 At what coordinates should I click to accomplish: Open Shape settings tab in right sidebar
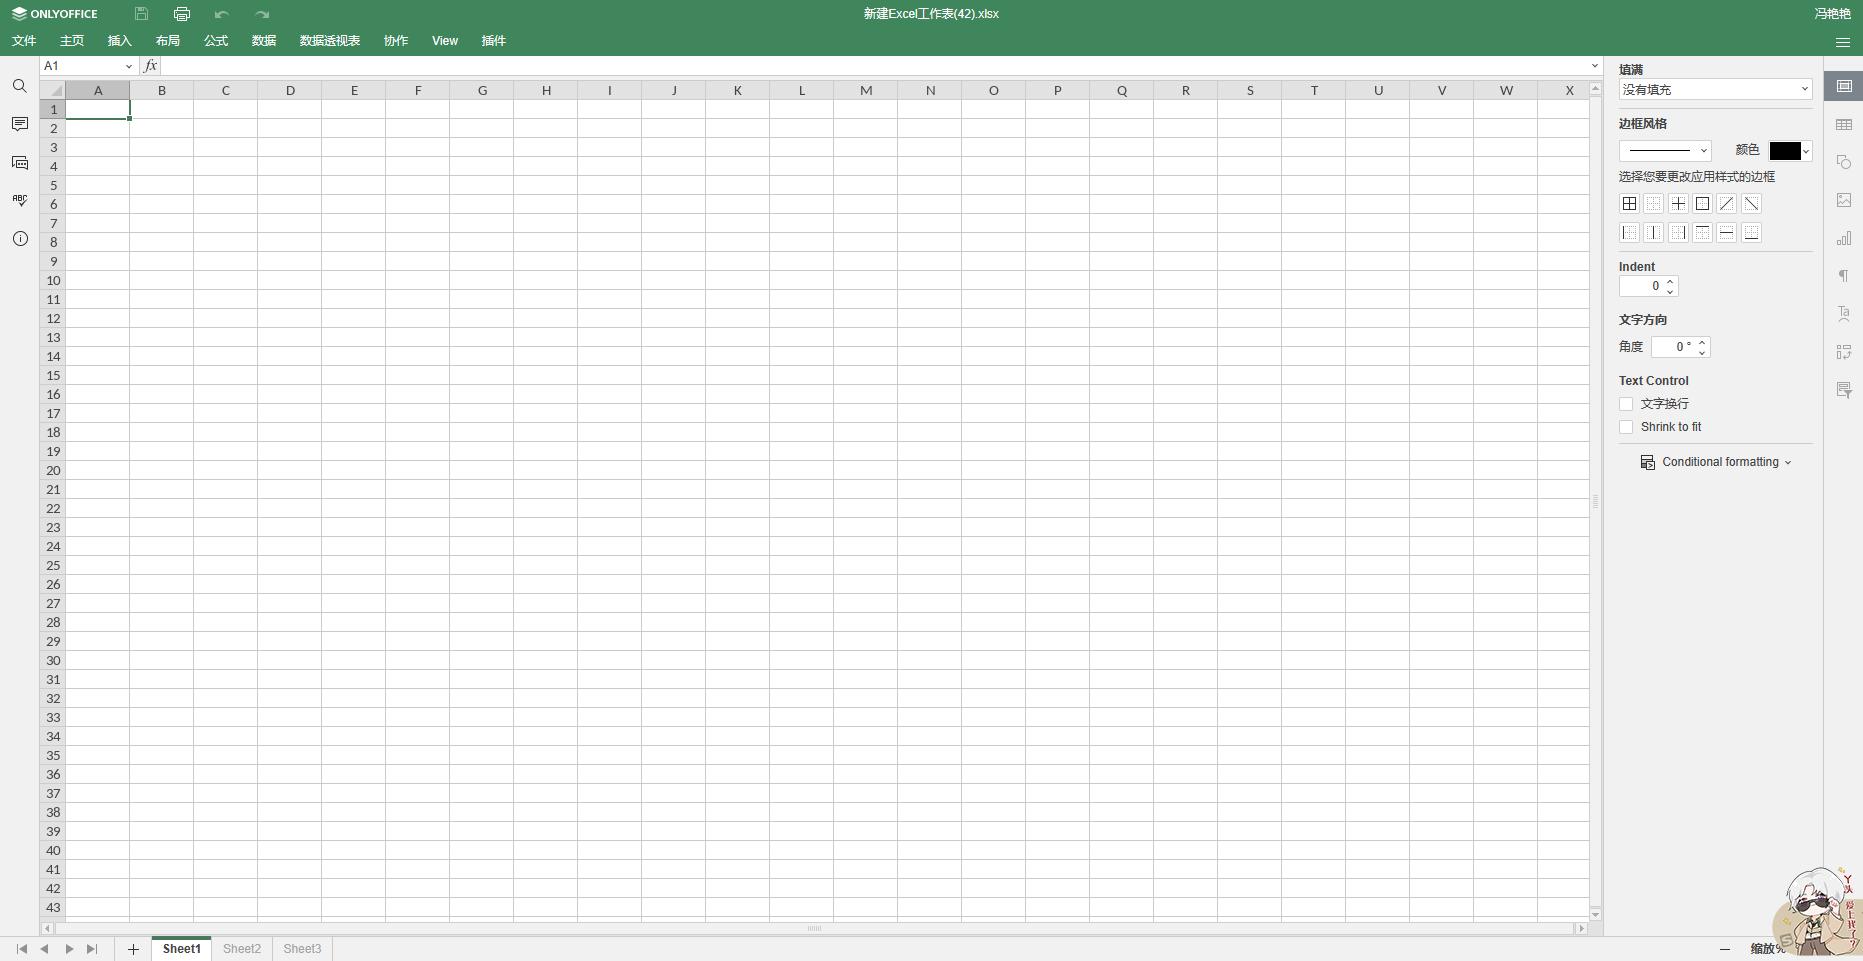(x=1844, y=162)
